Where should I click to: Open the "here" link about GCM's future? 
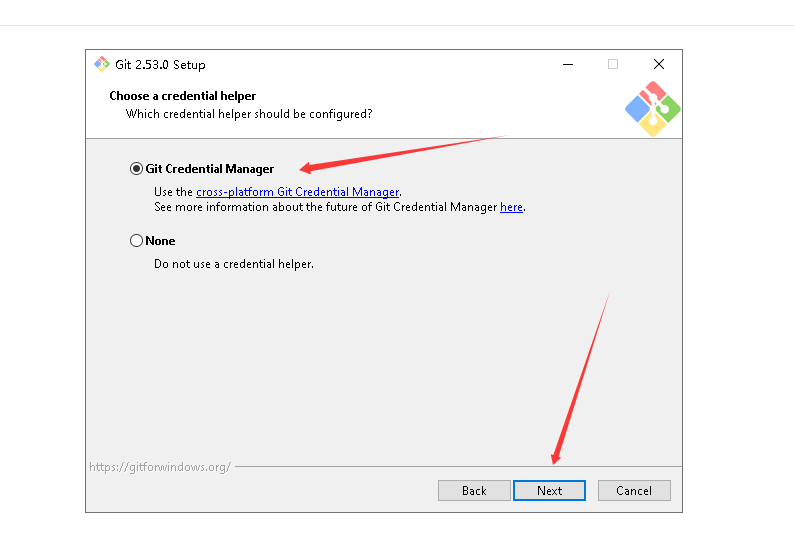coord(511,207)
